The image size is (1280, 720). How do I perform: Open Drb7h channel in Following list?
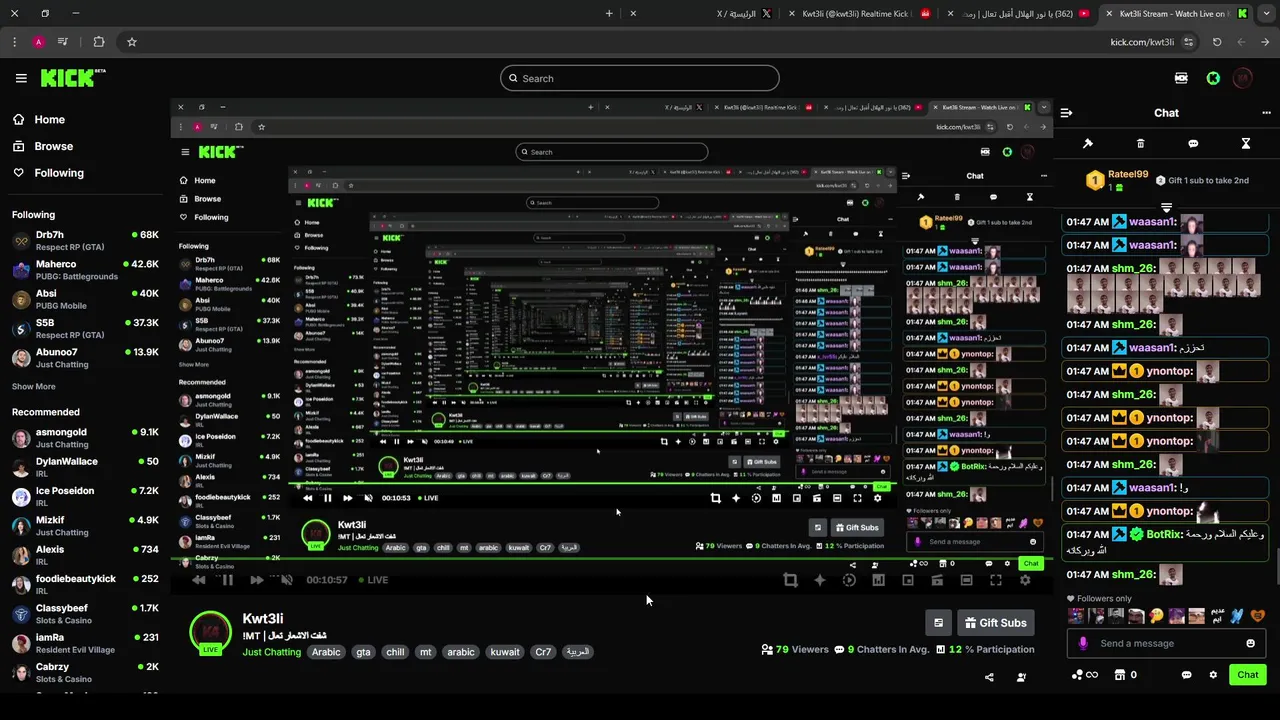point(85,240)
